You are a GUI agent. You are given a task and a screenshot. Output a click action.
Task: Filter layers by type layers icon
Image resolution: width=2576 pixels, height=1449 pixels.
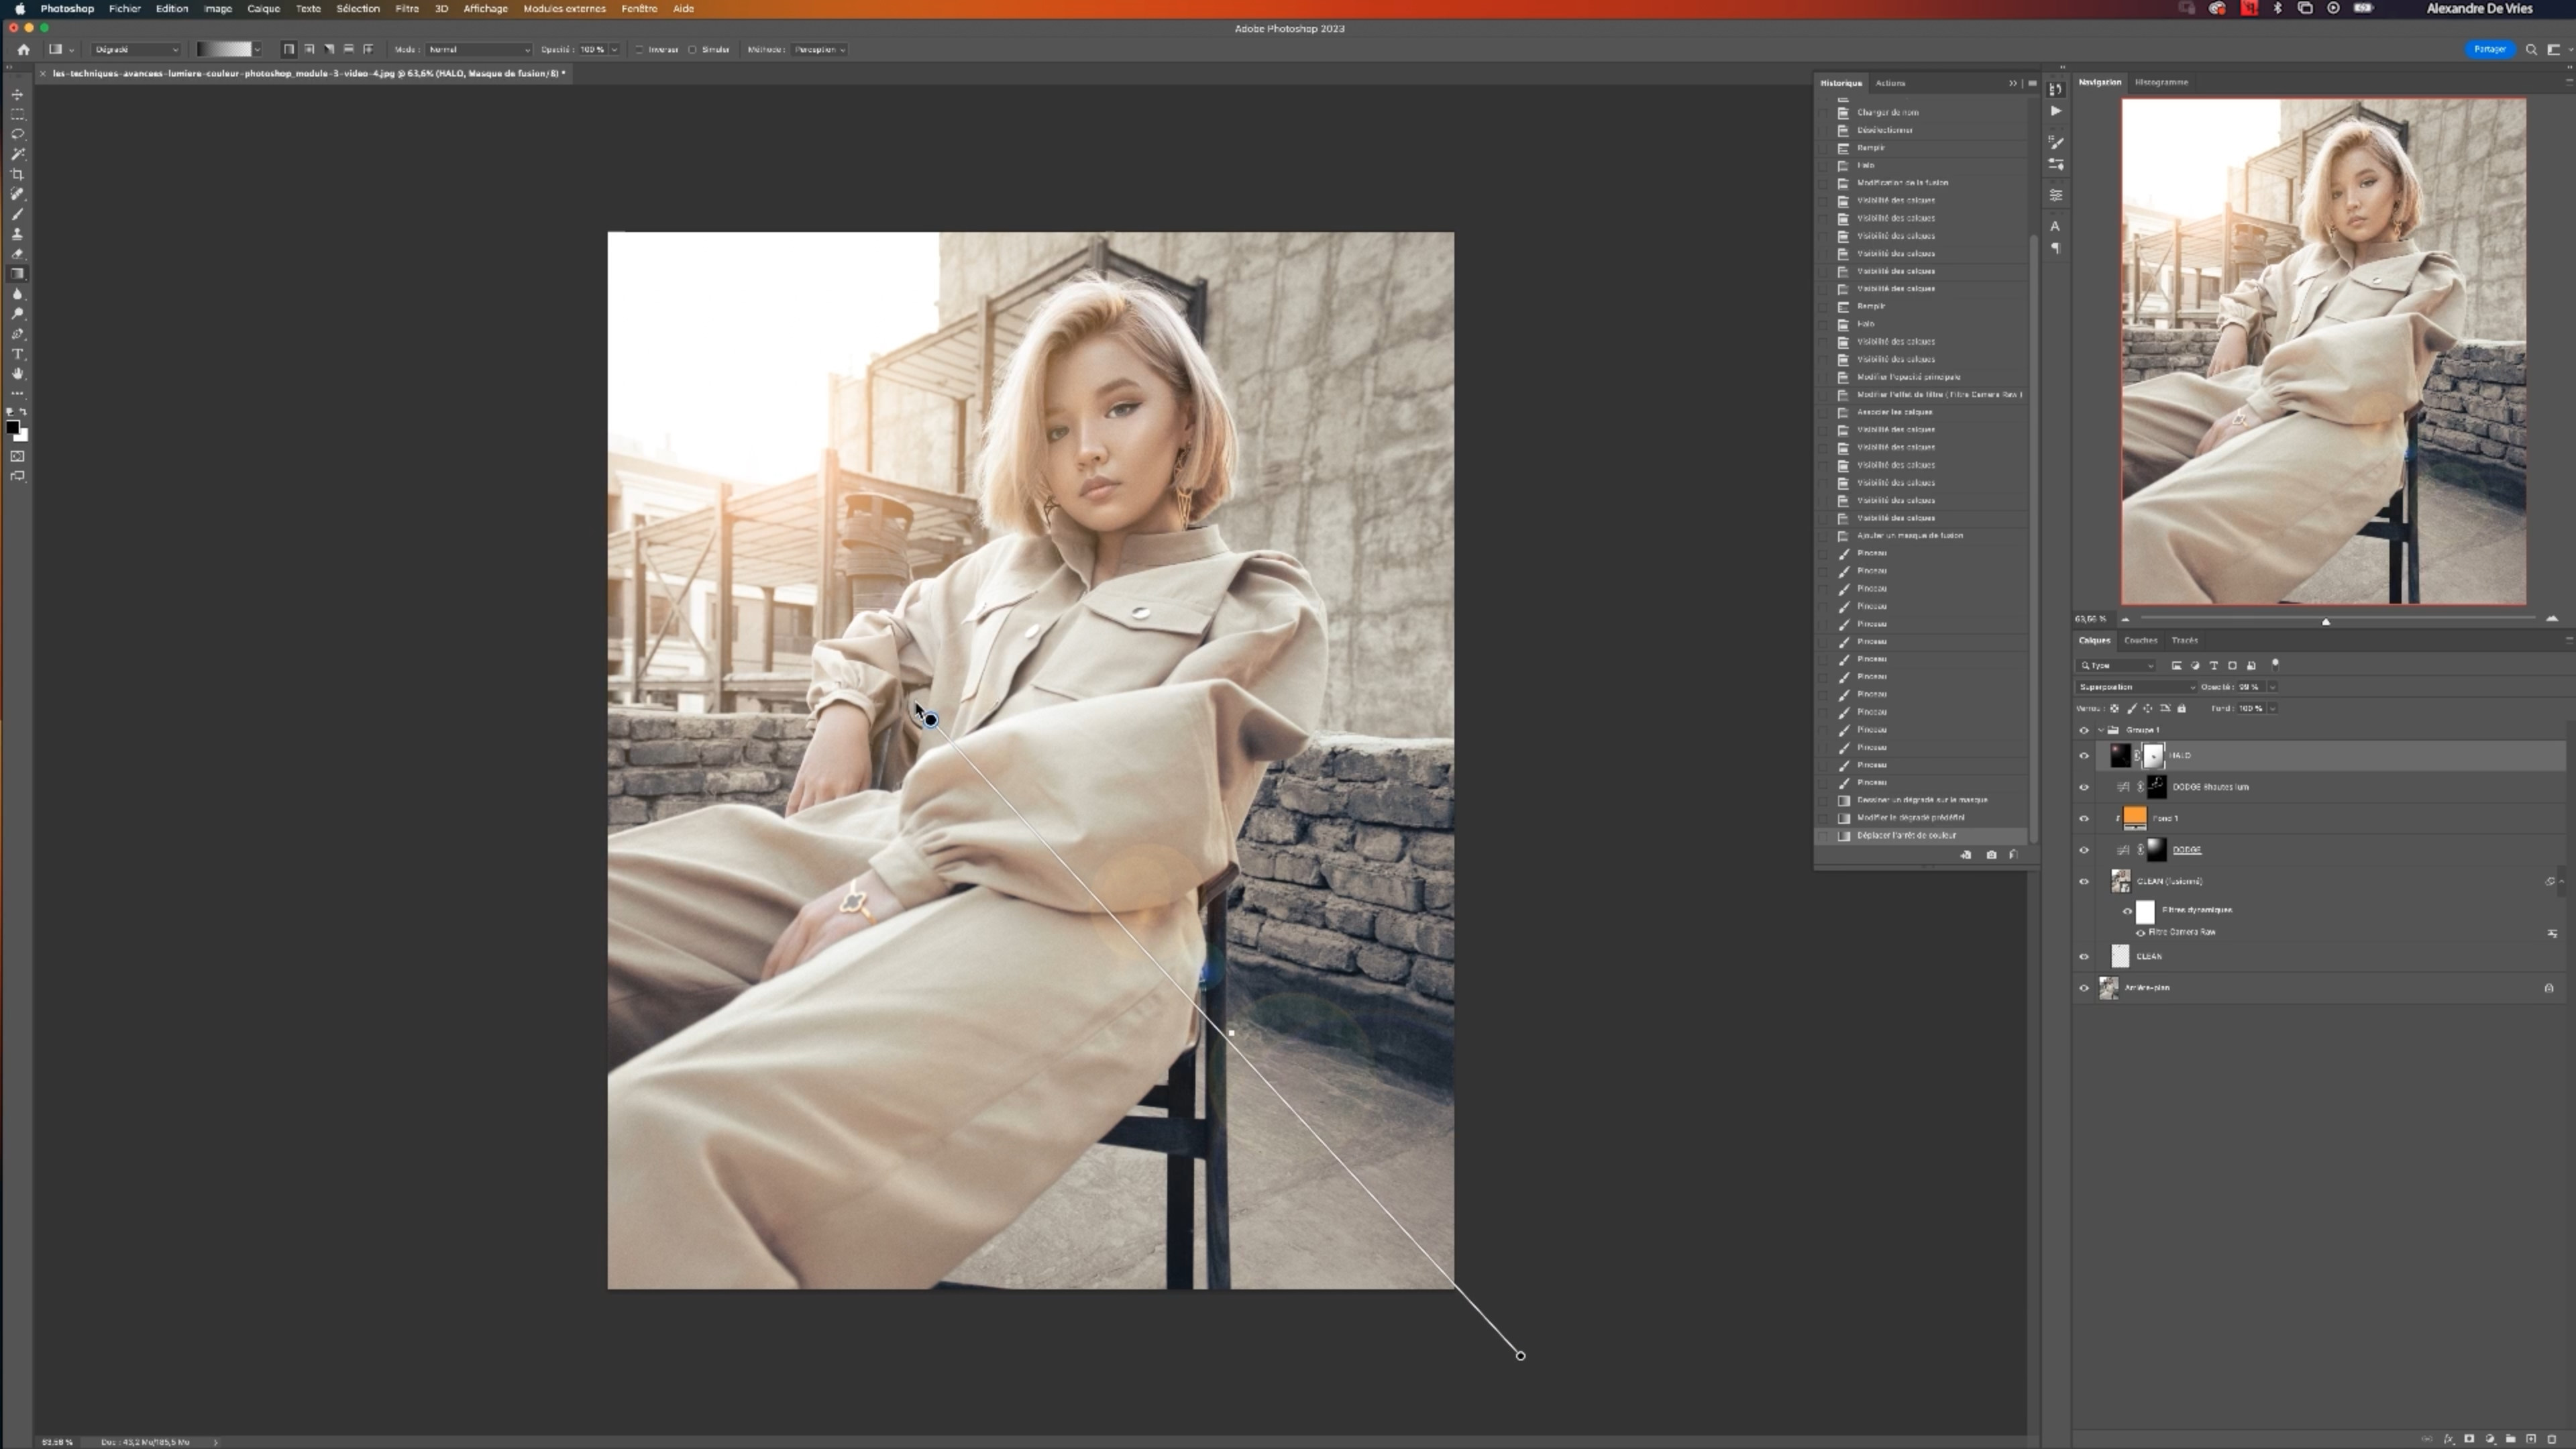[2213, 665]
